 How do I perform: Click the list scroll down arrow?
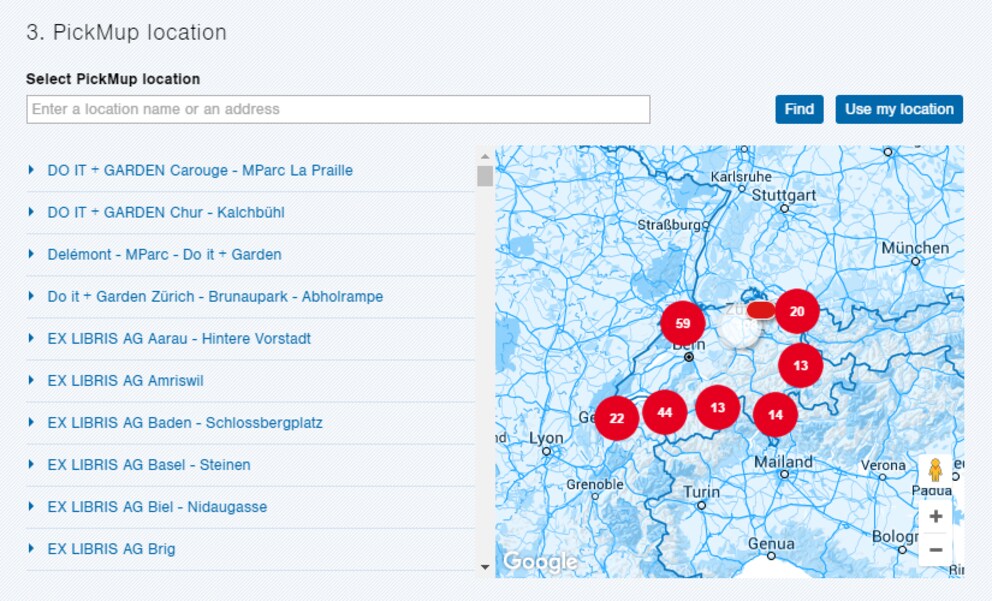coord(485,567)
